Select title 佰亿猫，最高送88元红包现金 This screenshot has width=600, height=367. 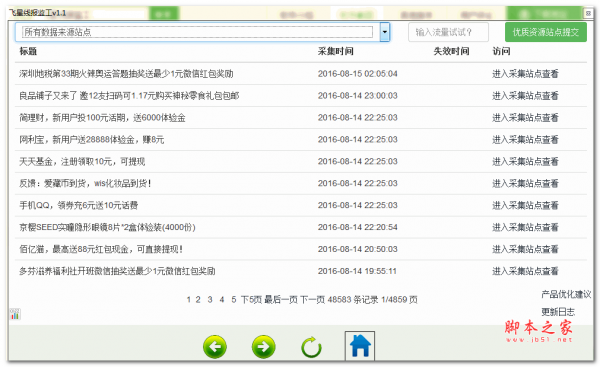(x=101, y=249)
